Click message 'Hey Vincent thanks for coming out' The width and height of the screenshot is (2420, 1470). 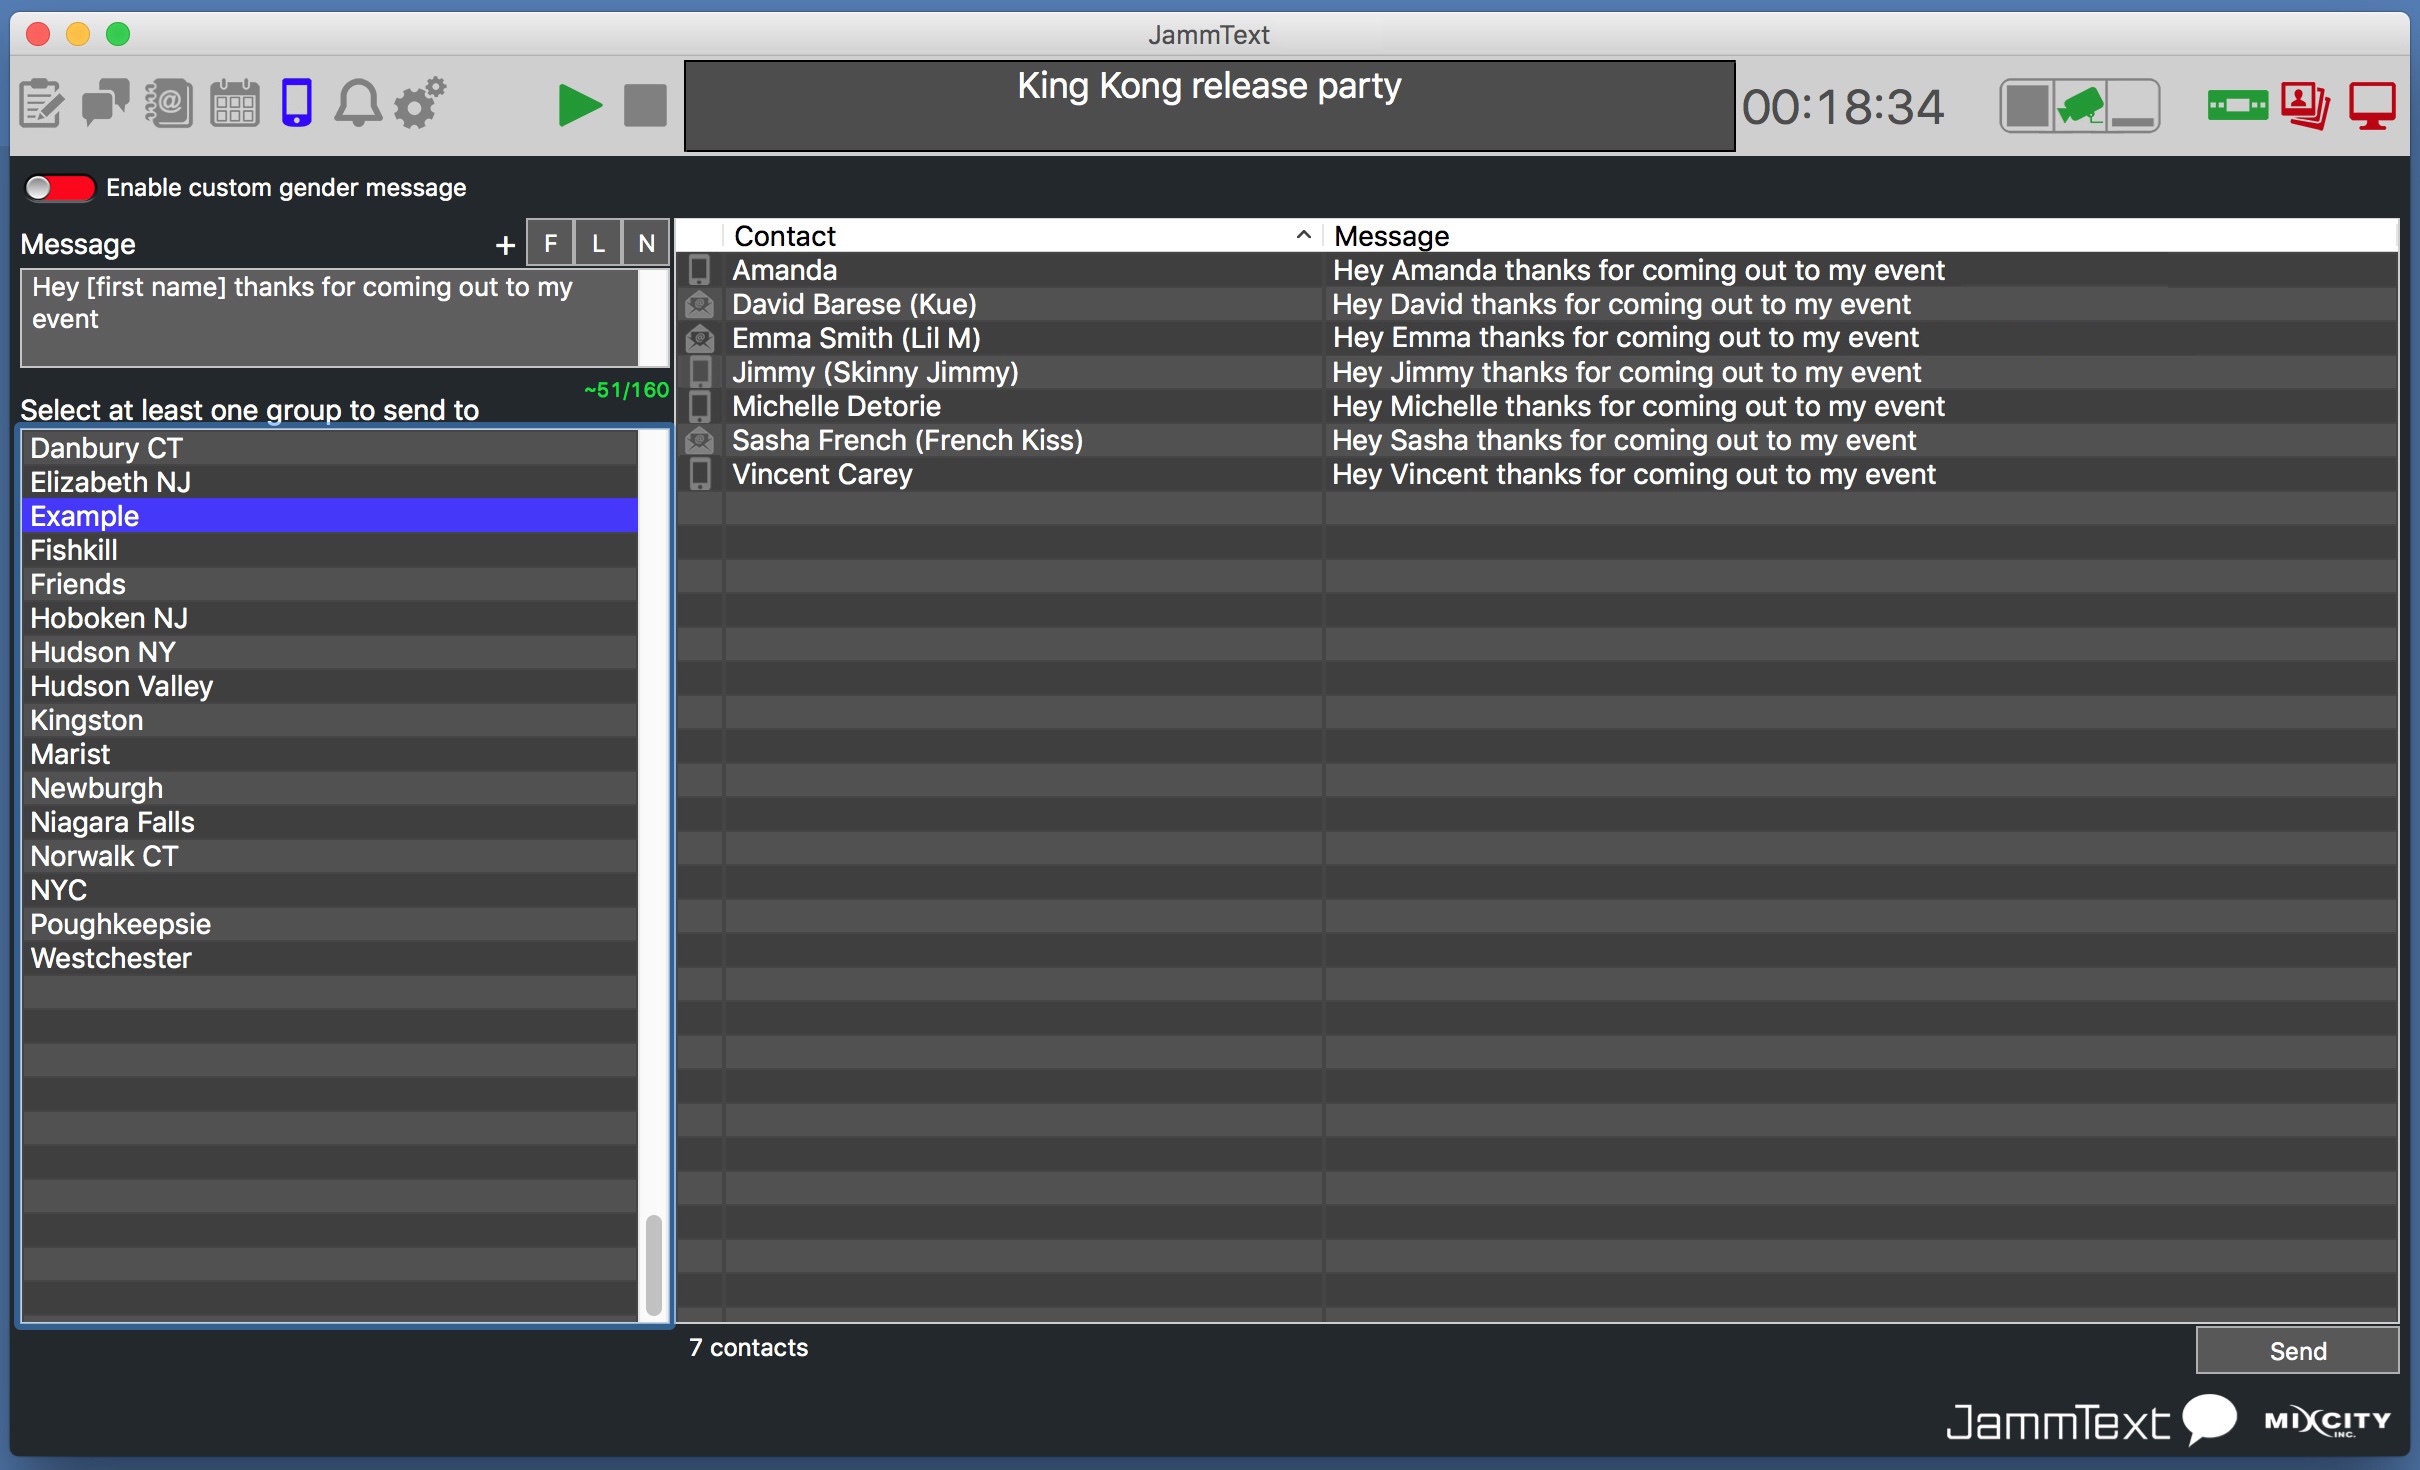(x=1634, y=474)
